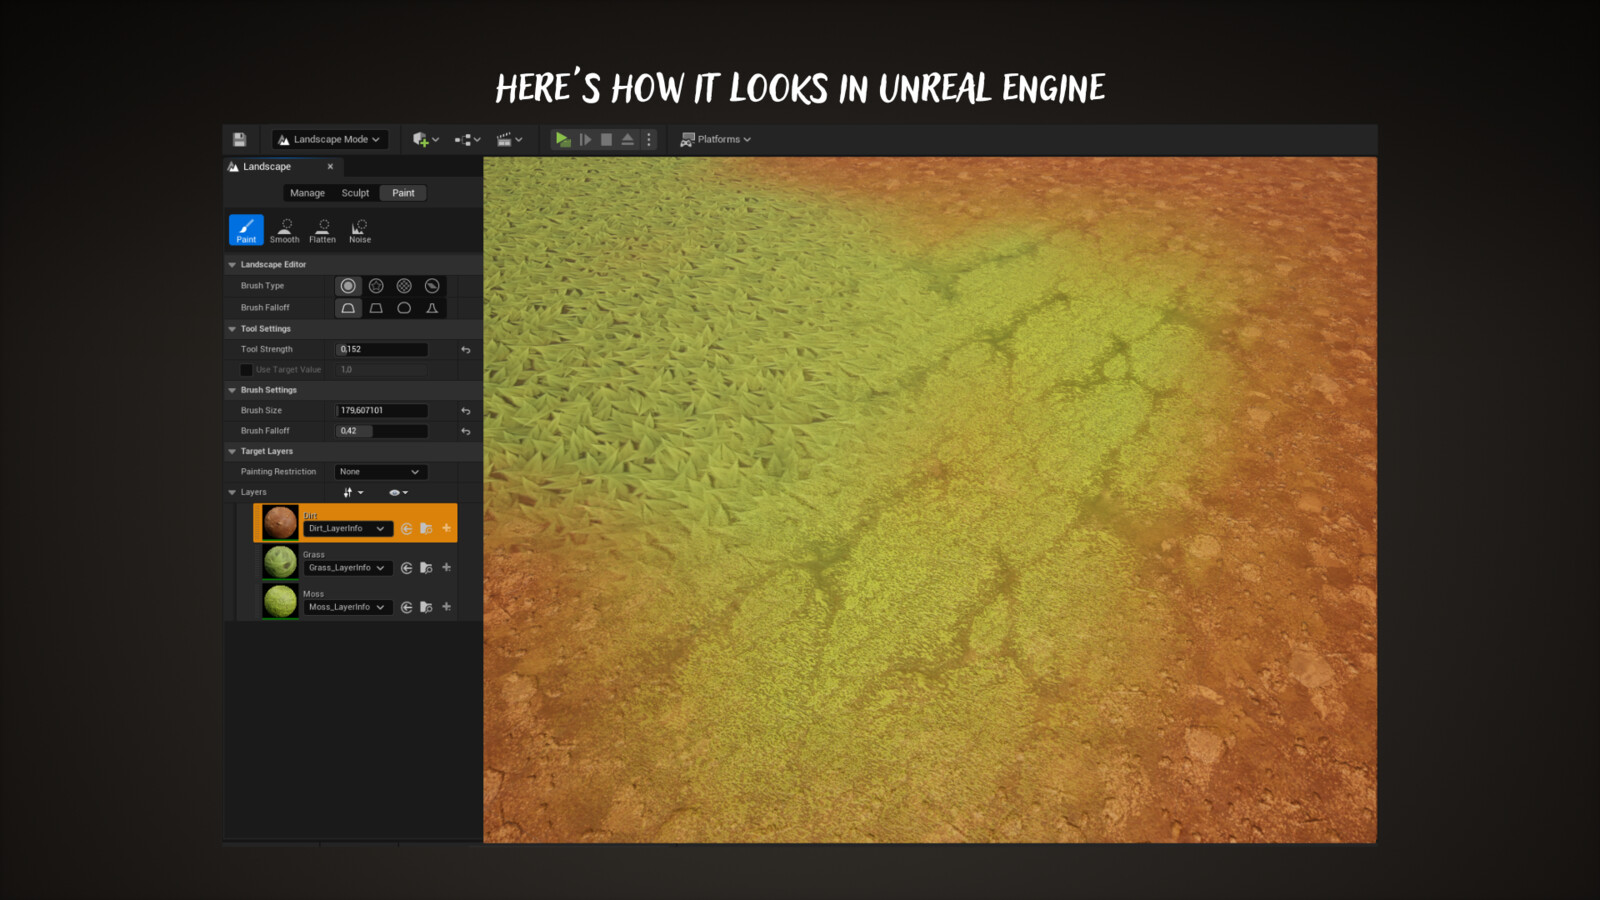Select the Tip brush falloff
Viewport: 1600px width, 900px height.
(x=432, y=308)
